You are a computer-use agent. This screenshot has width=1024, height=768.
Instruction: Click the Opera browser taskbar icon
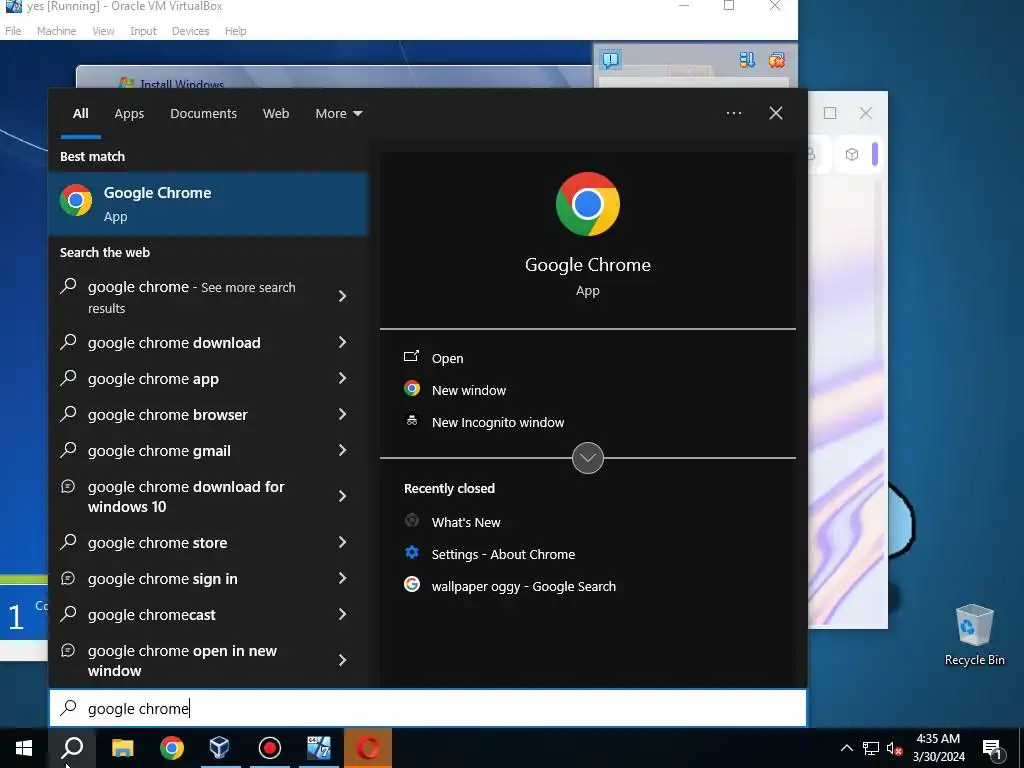click(x=368, y=748)
